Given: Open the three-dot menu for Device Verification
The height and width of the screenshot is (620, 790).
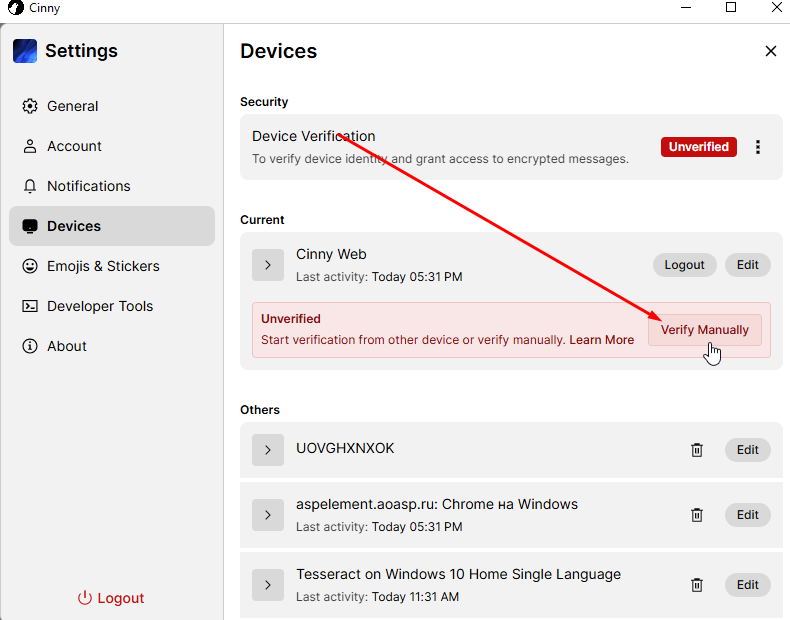Looking at the screenshot, I should pos(758,147).
